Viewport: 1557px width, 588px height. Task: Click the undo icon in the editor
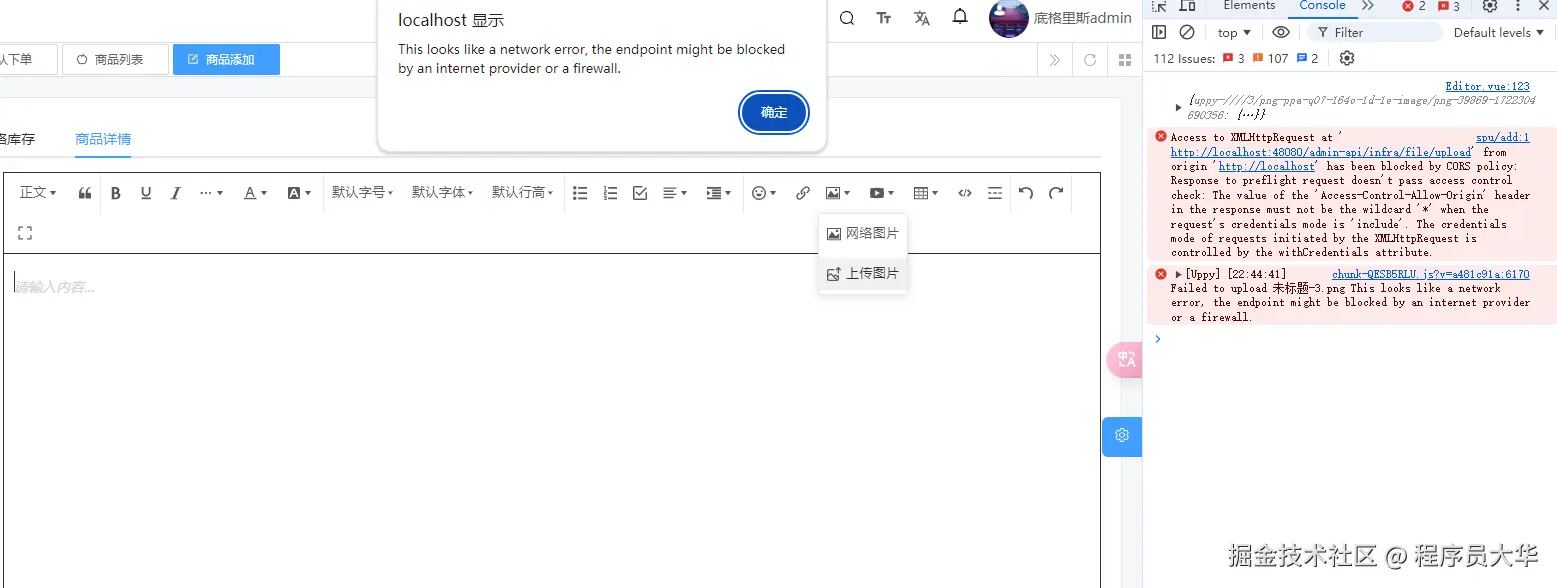click(1026, 193)
